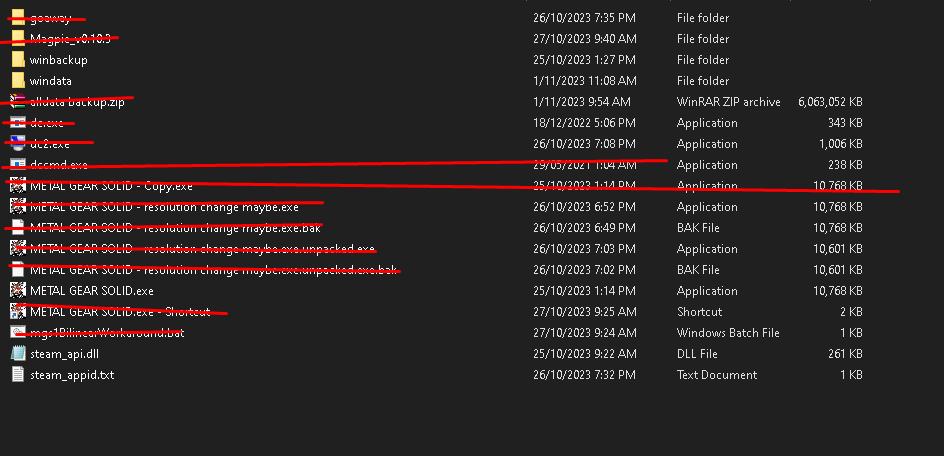
Task: Click icon of resolution change maybe.exe.unpacked.exe
Action: click(18, 248)
